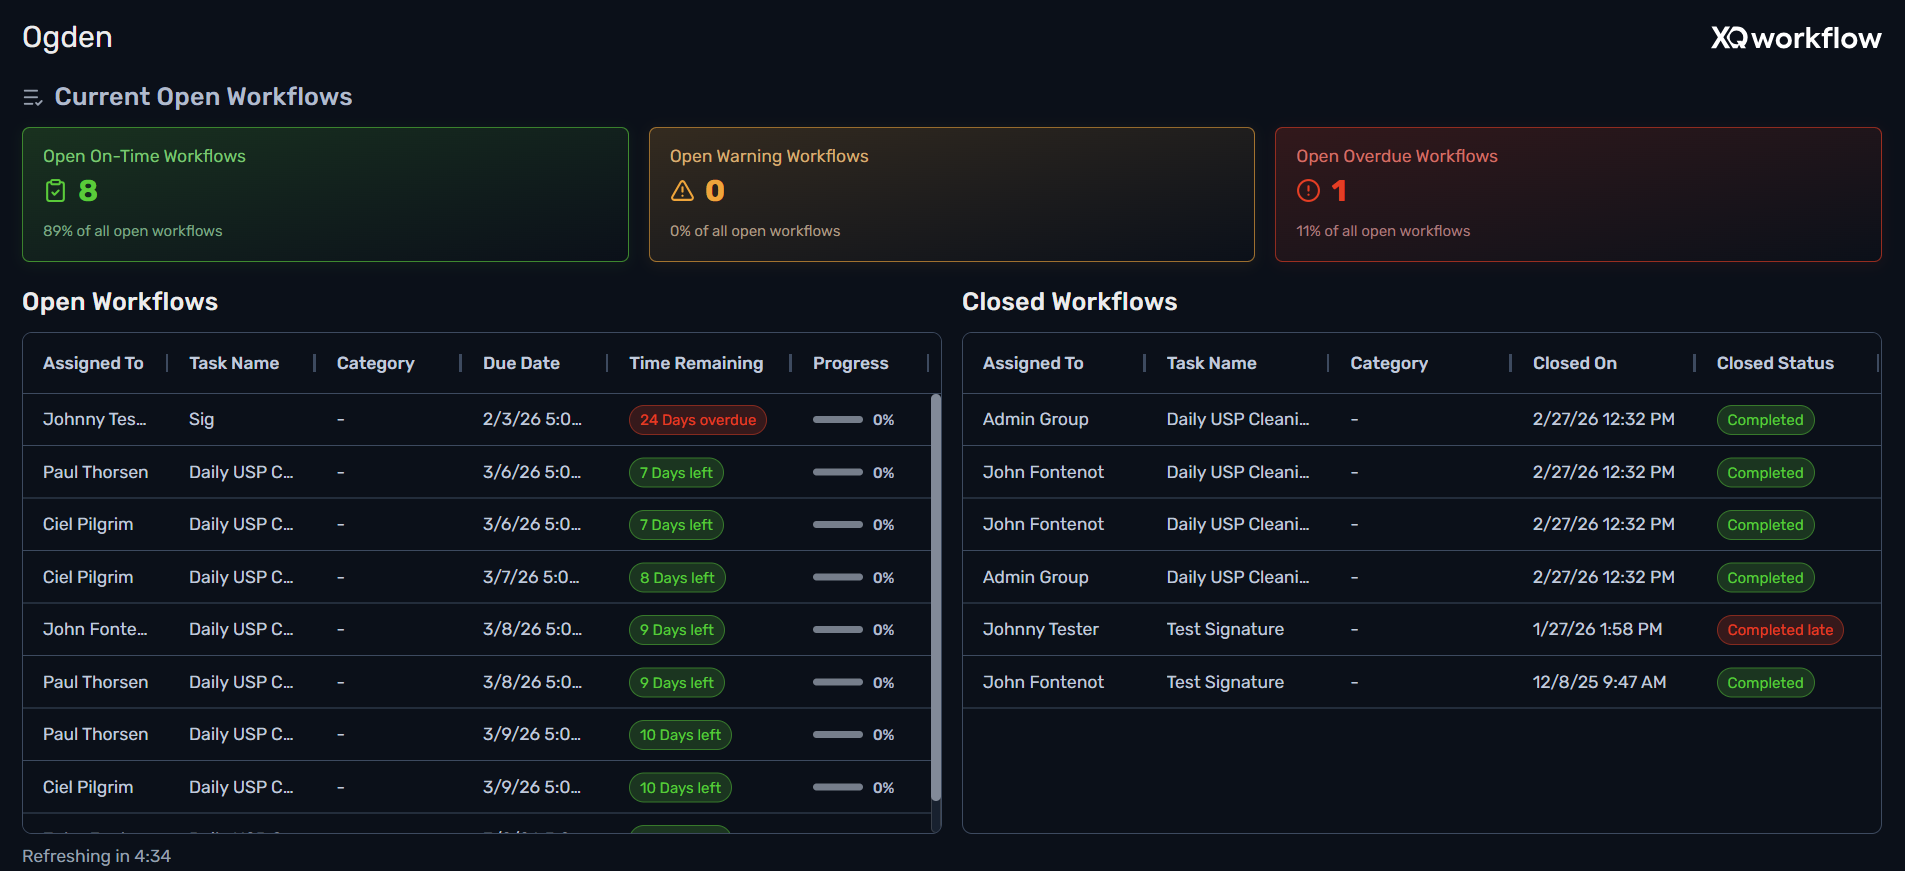
Task: Open the Open On-Time Workflows card
Action: pos(325,194)
